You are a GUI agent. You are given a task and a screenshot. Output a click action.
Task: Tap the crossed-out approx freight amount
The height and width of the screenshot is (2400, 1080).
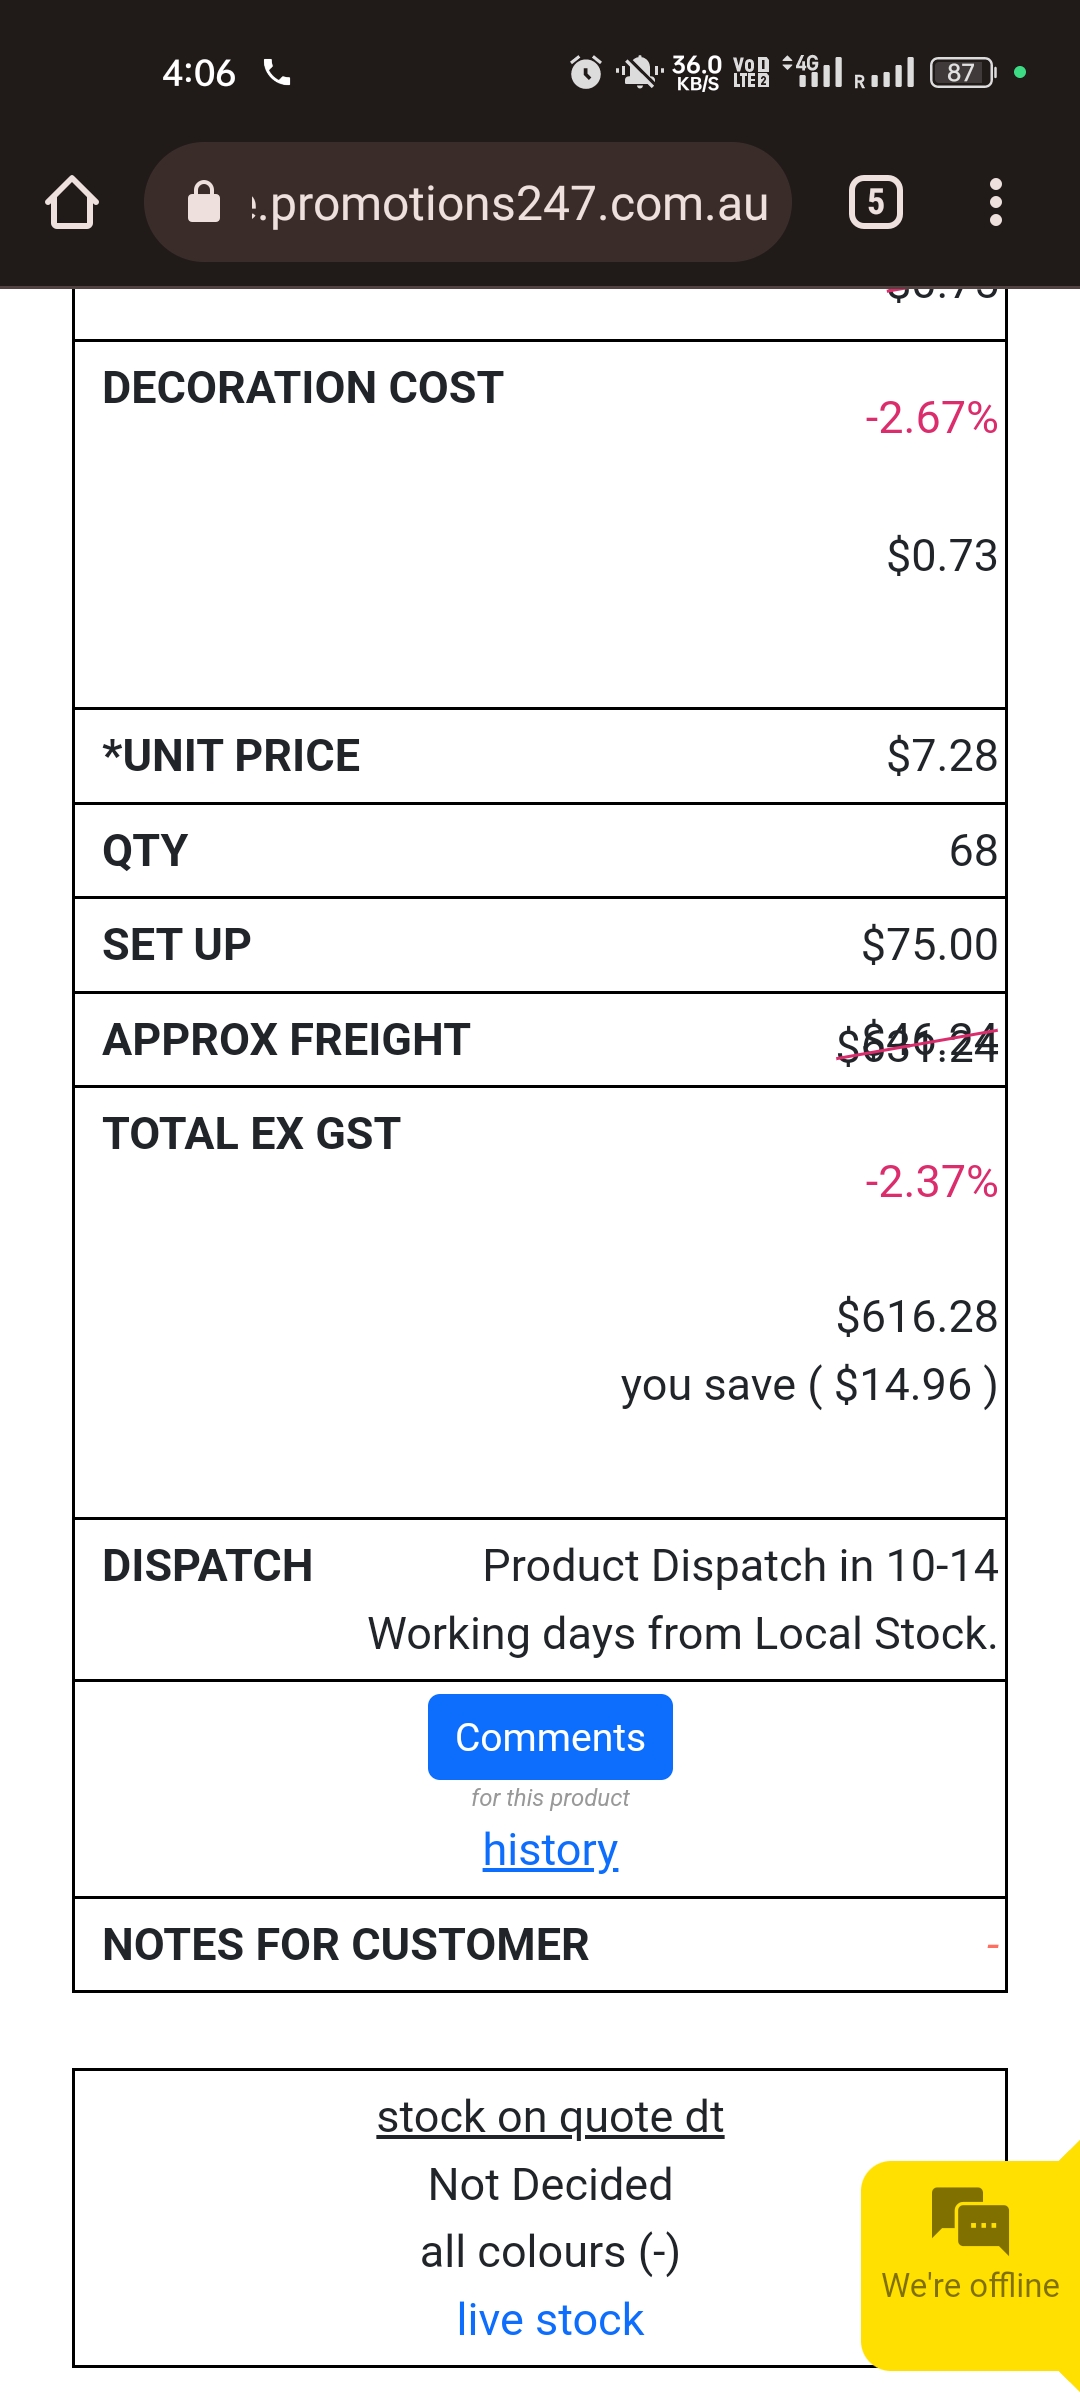[x=917, y=1043]
